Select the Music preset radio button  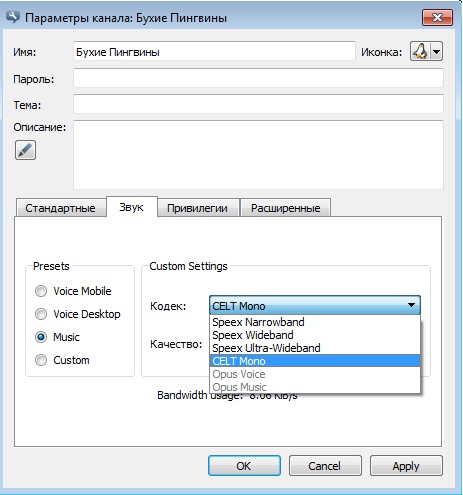click(x=41, y=337)
